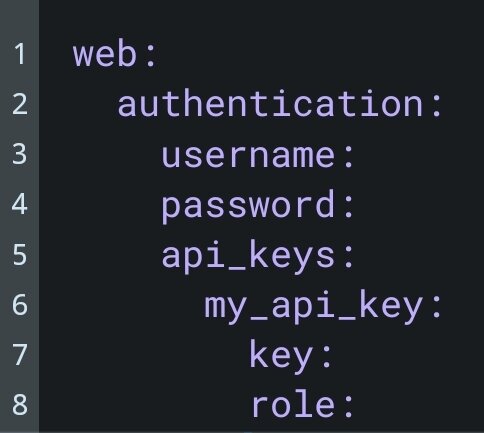Image resolution: width=484 pixels, height=433 pixels.
Task: Place cursor on api_keys key
Action: point(248,257)
